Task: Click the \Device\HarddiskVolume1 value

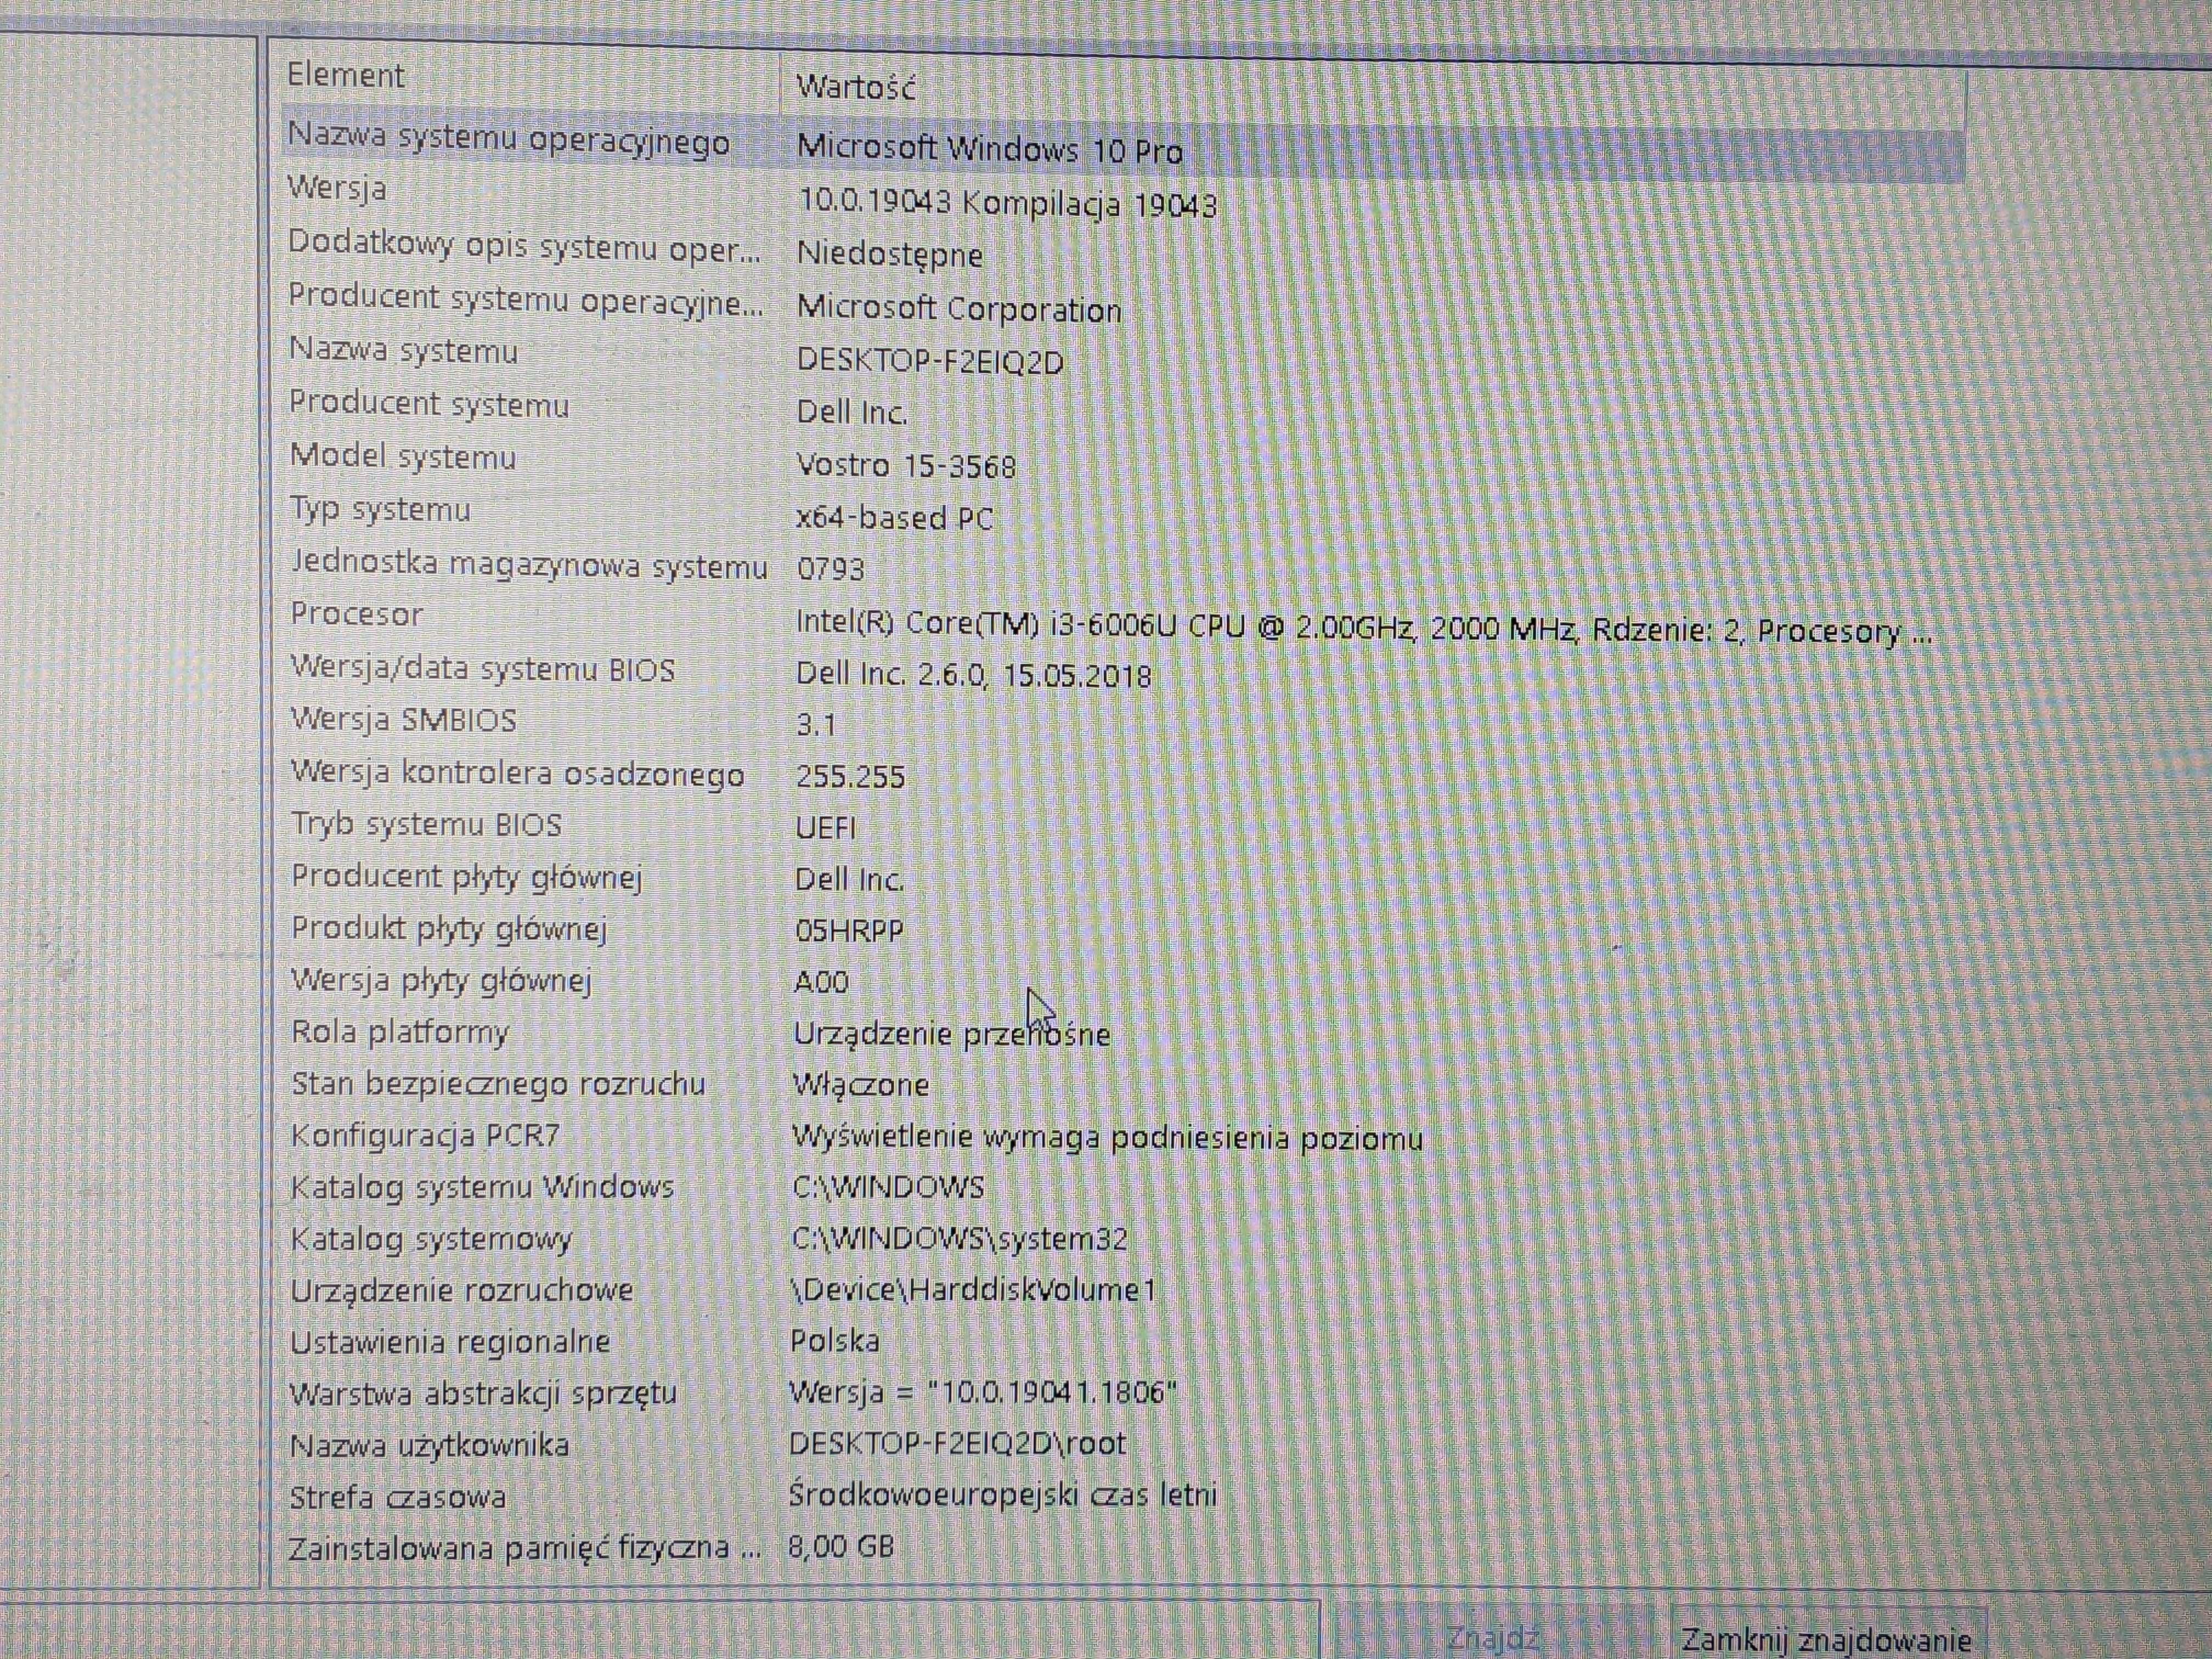Action: pos(974,1290)
